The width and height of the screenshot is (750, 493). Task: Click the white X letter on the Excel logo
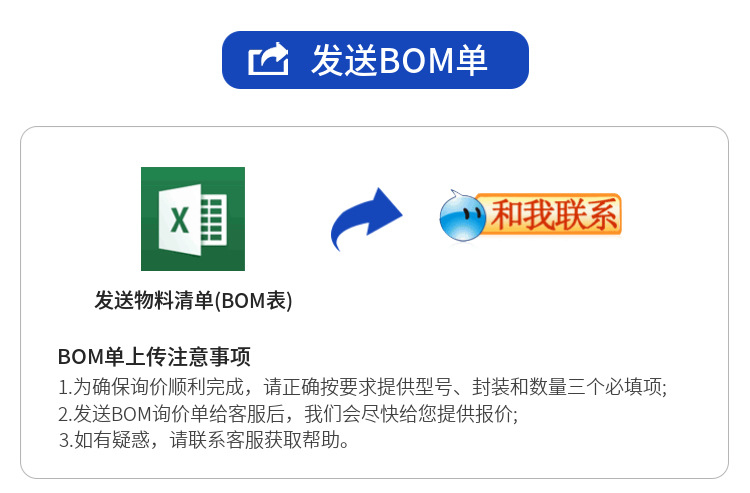click(x=180, y=220)
